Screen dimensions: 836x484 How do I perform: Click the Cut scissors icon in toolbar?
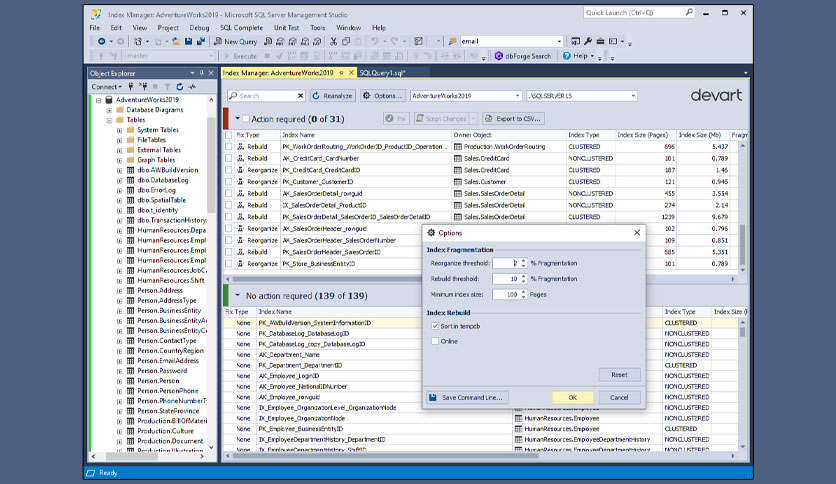(333, 41)
